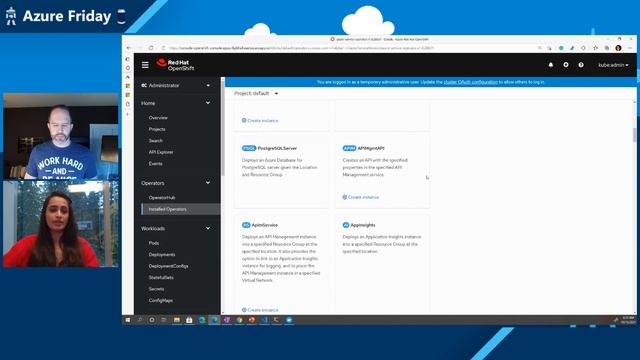
Task: Click Create instance in the top-left card
Action: coord(260,120)
